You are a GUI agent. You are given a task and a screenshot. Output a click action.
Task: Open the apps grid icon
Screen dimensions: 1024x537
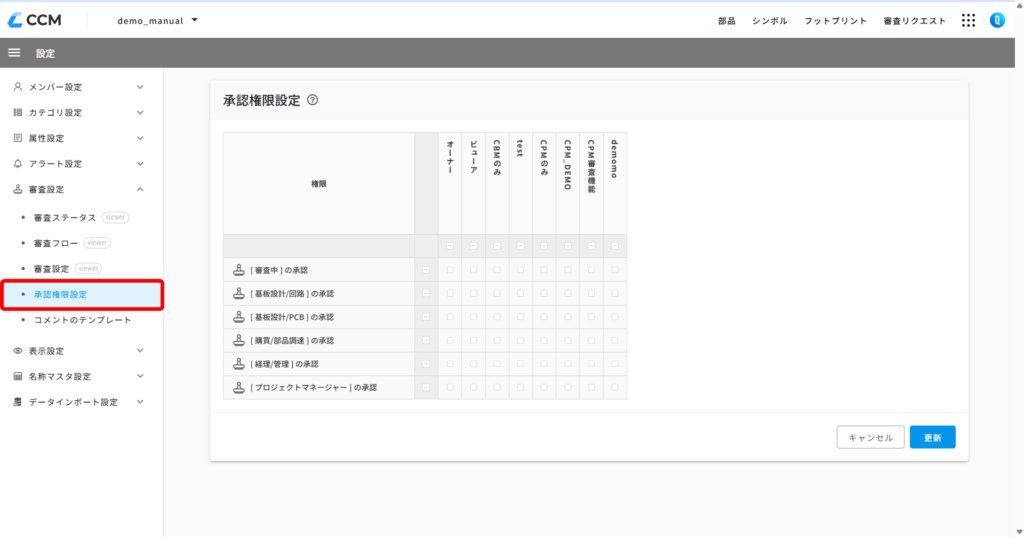(x=968, y=20)
